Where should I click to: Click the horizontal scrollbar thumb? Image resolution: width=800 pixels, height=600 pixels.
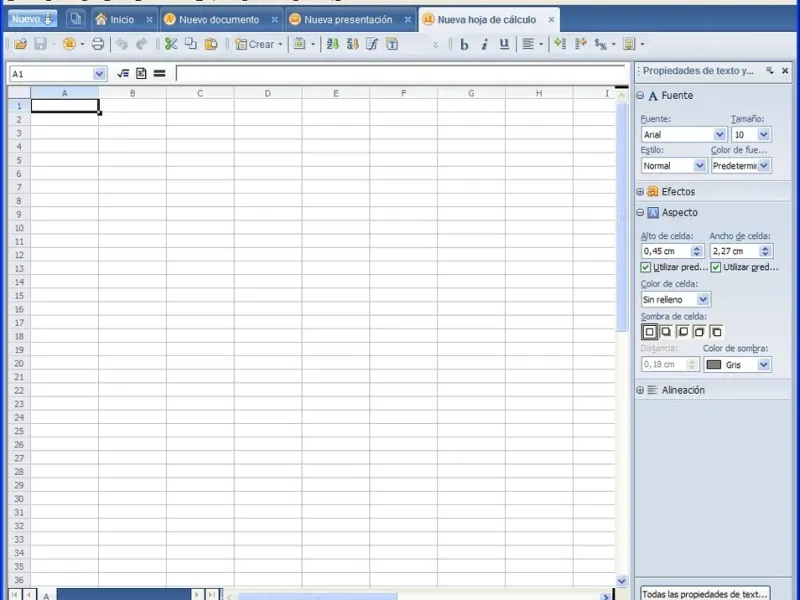[317, 596]
